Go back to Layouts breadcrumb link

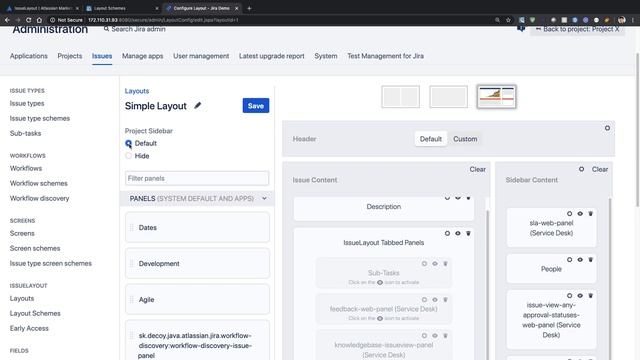[x=137, y=91]
